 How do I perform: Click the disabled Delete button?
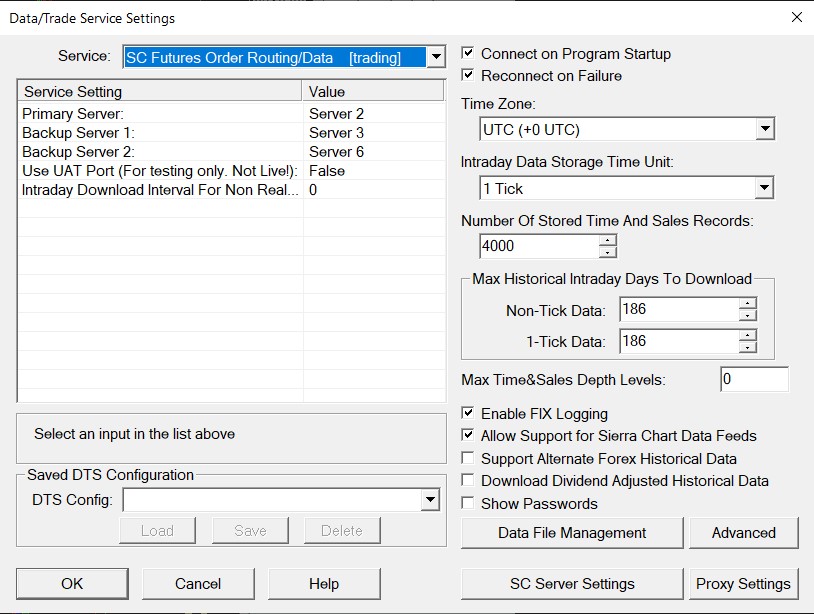pos(342,530)
